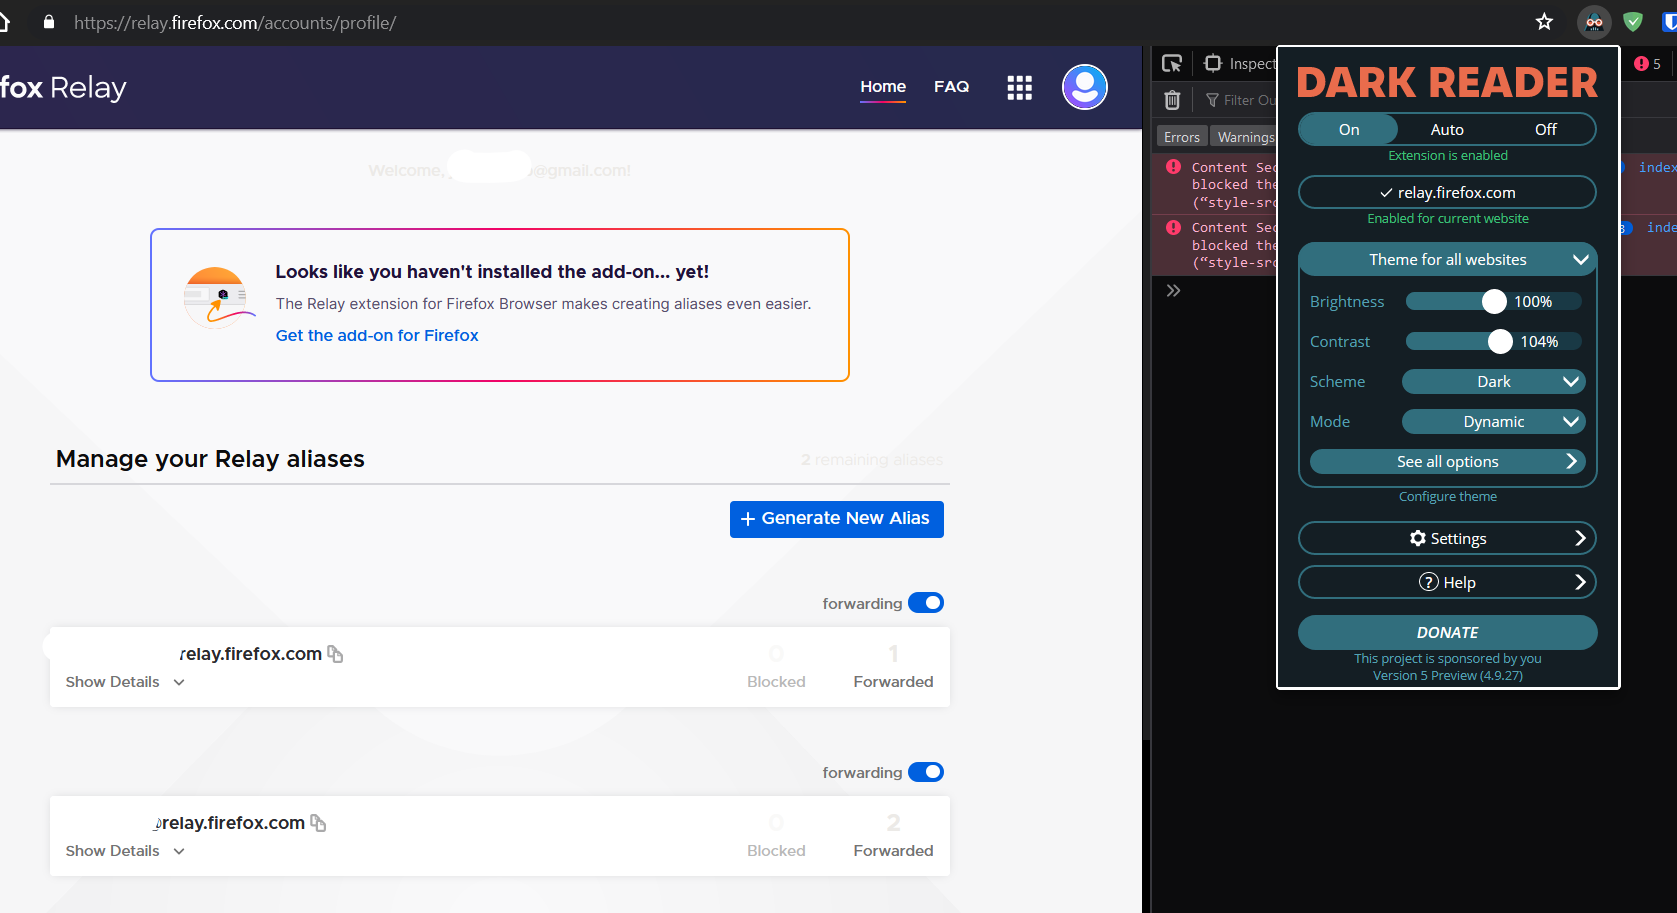Follow Get the add-on for Firefox link

click(x=377, y=336)
